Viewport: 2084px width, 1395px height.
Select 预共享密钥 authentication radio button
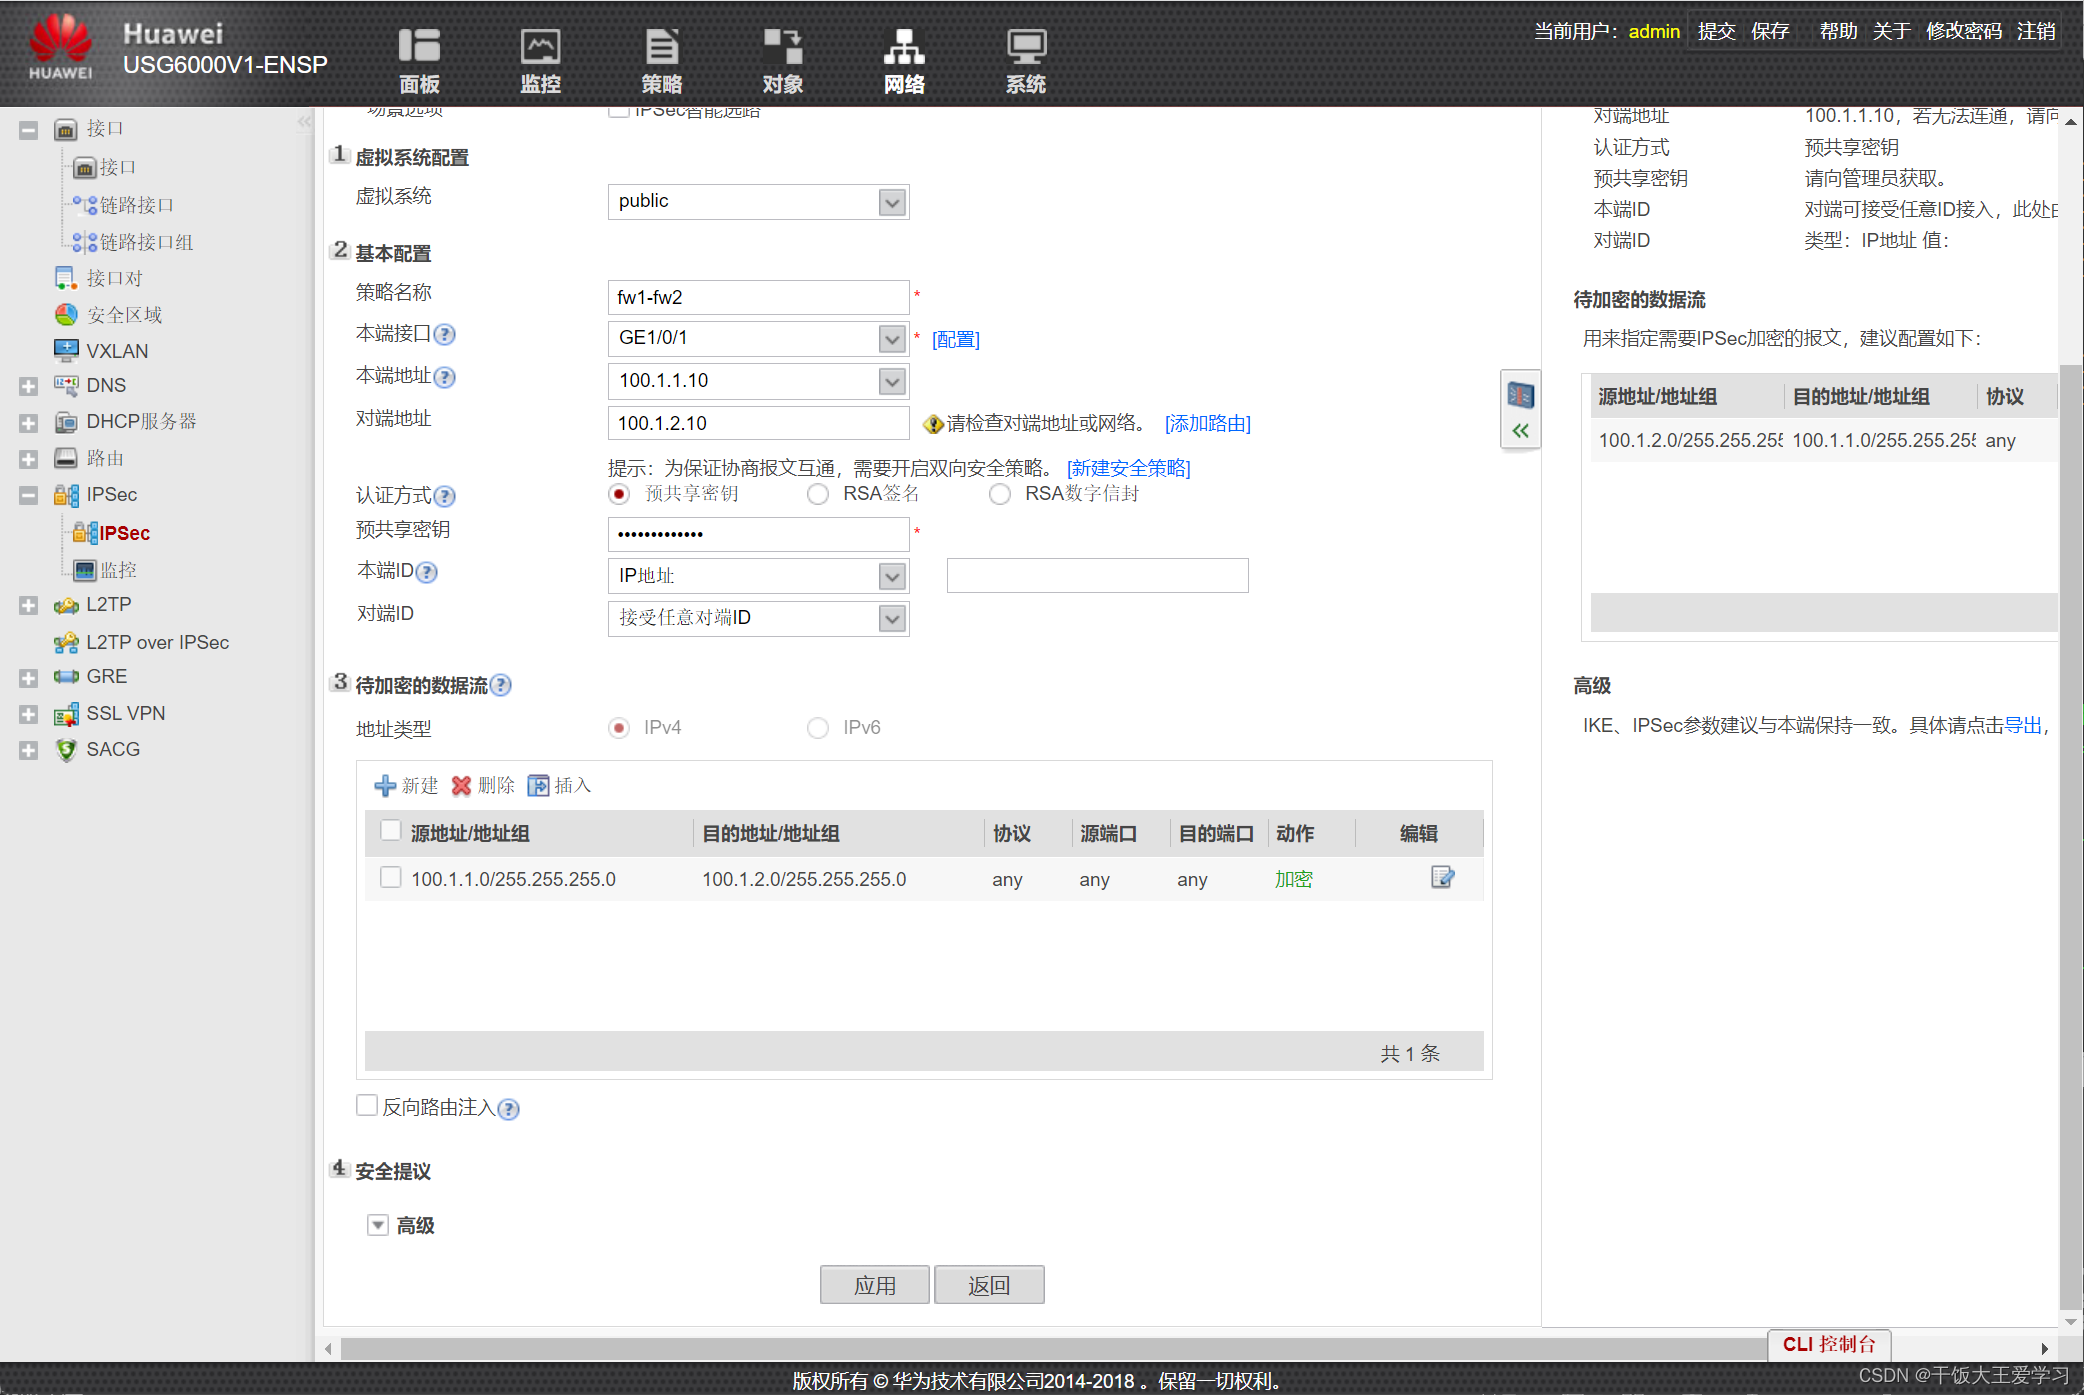[618, 494]
